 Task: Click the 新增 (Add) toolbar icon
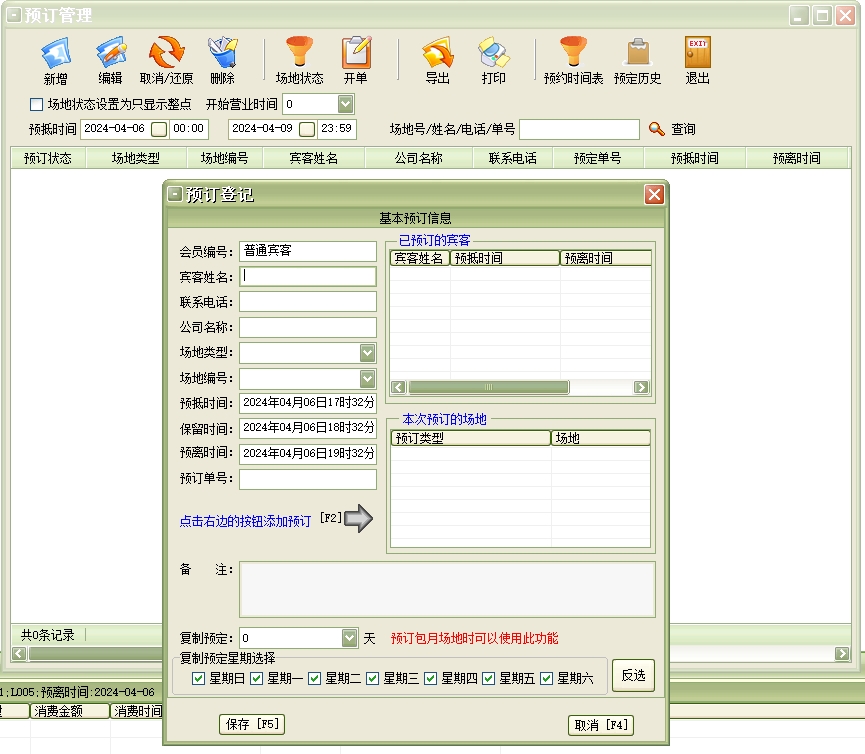56,53
